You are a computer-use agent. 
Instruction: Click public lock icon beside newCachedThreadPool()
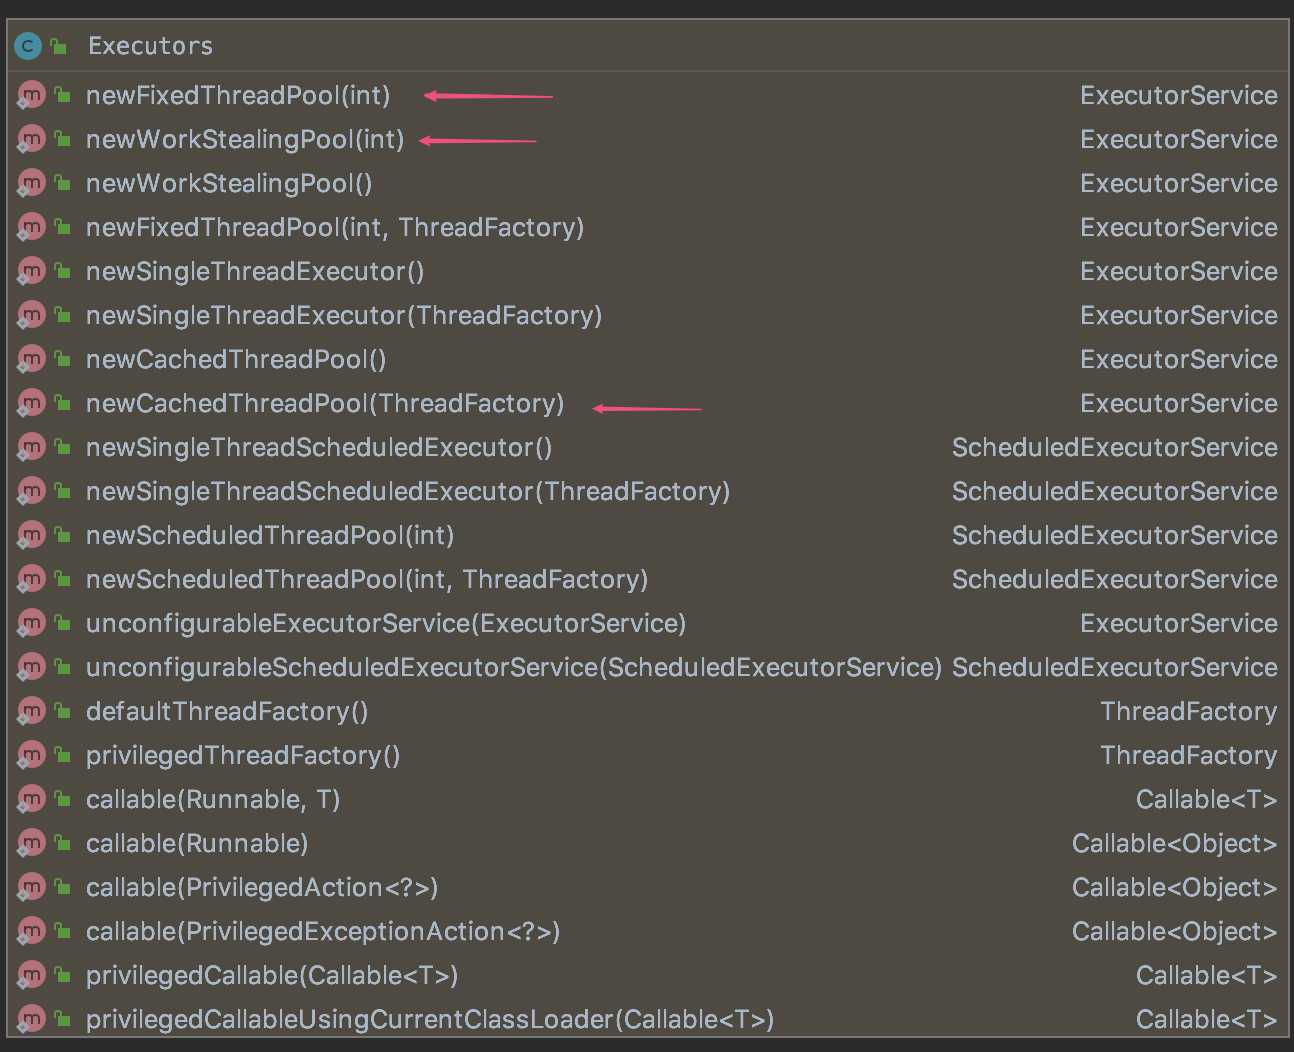point(62,359)
